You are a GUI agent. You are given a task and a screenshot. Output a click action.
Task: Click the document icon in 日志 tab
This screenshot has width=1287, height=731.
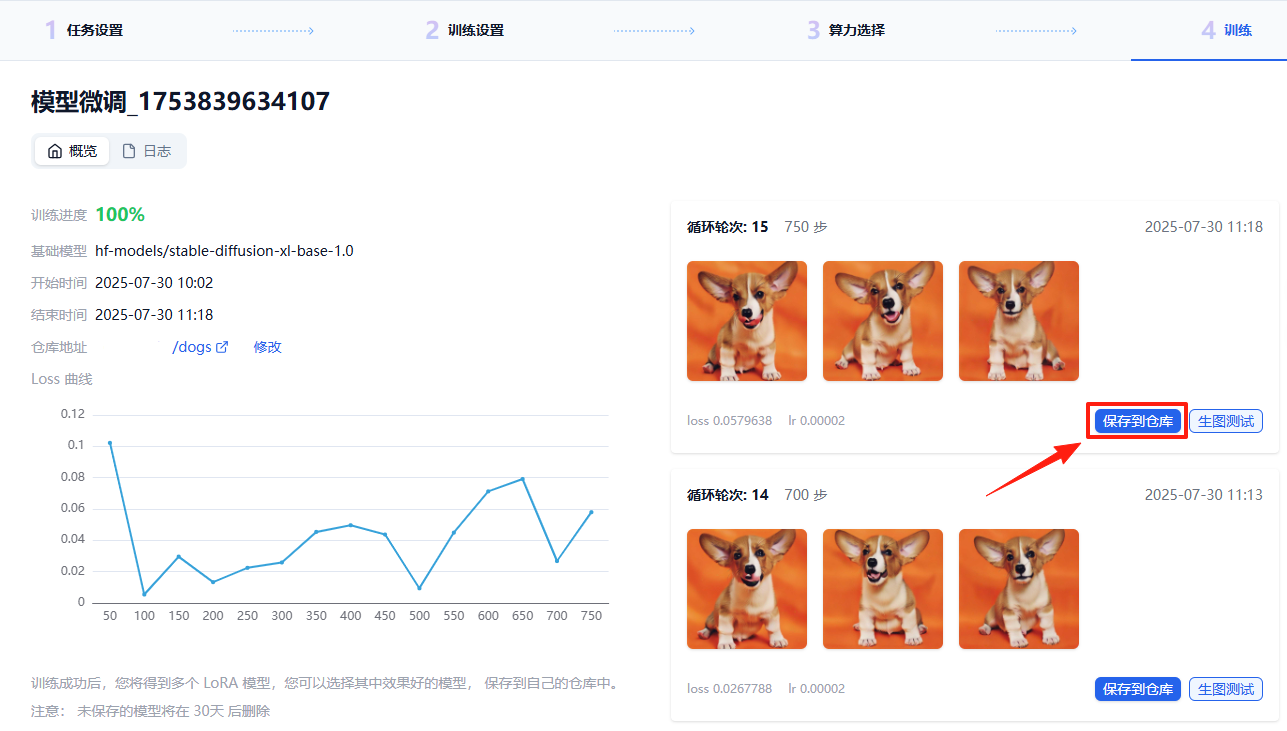(129, 151)
